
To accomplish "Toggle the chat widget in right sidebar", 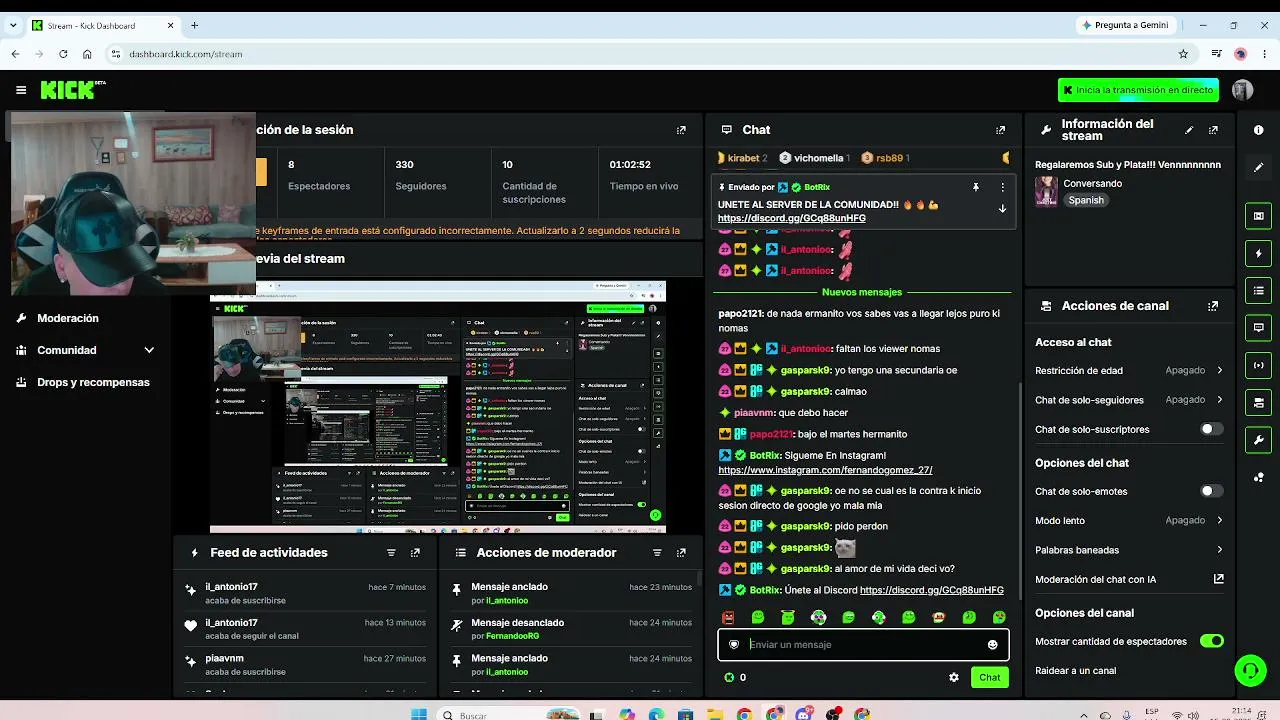I will click(x=1258, y=328).
